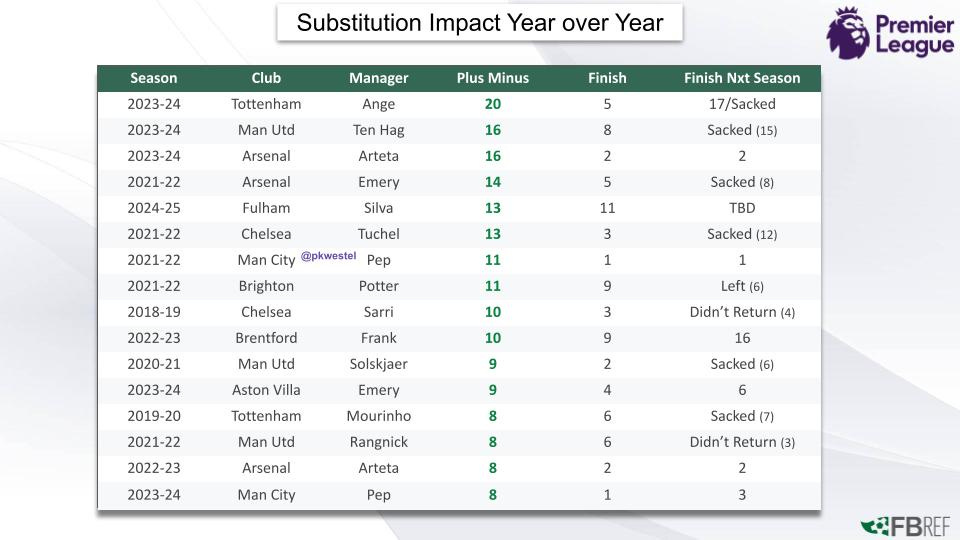Click the Manager column header
Viewport: 960px width, 540px height.
tap(379, 78)
